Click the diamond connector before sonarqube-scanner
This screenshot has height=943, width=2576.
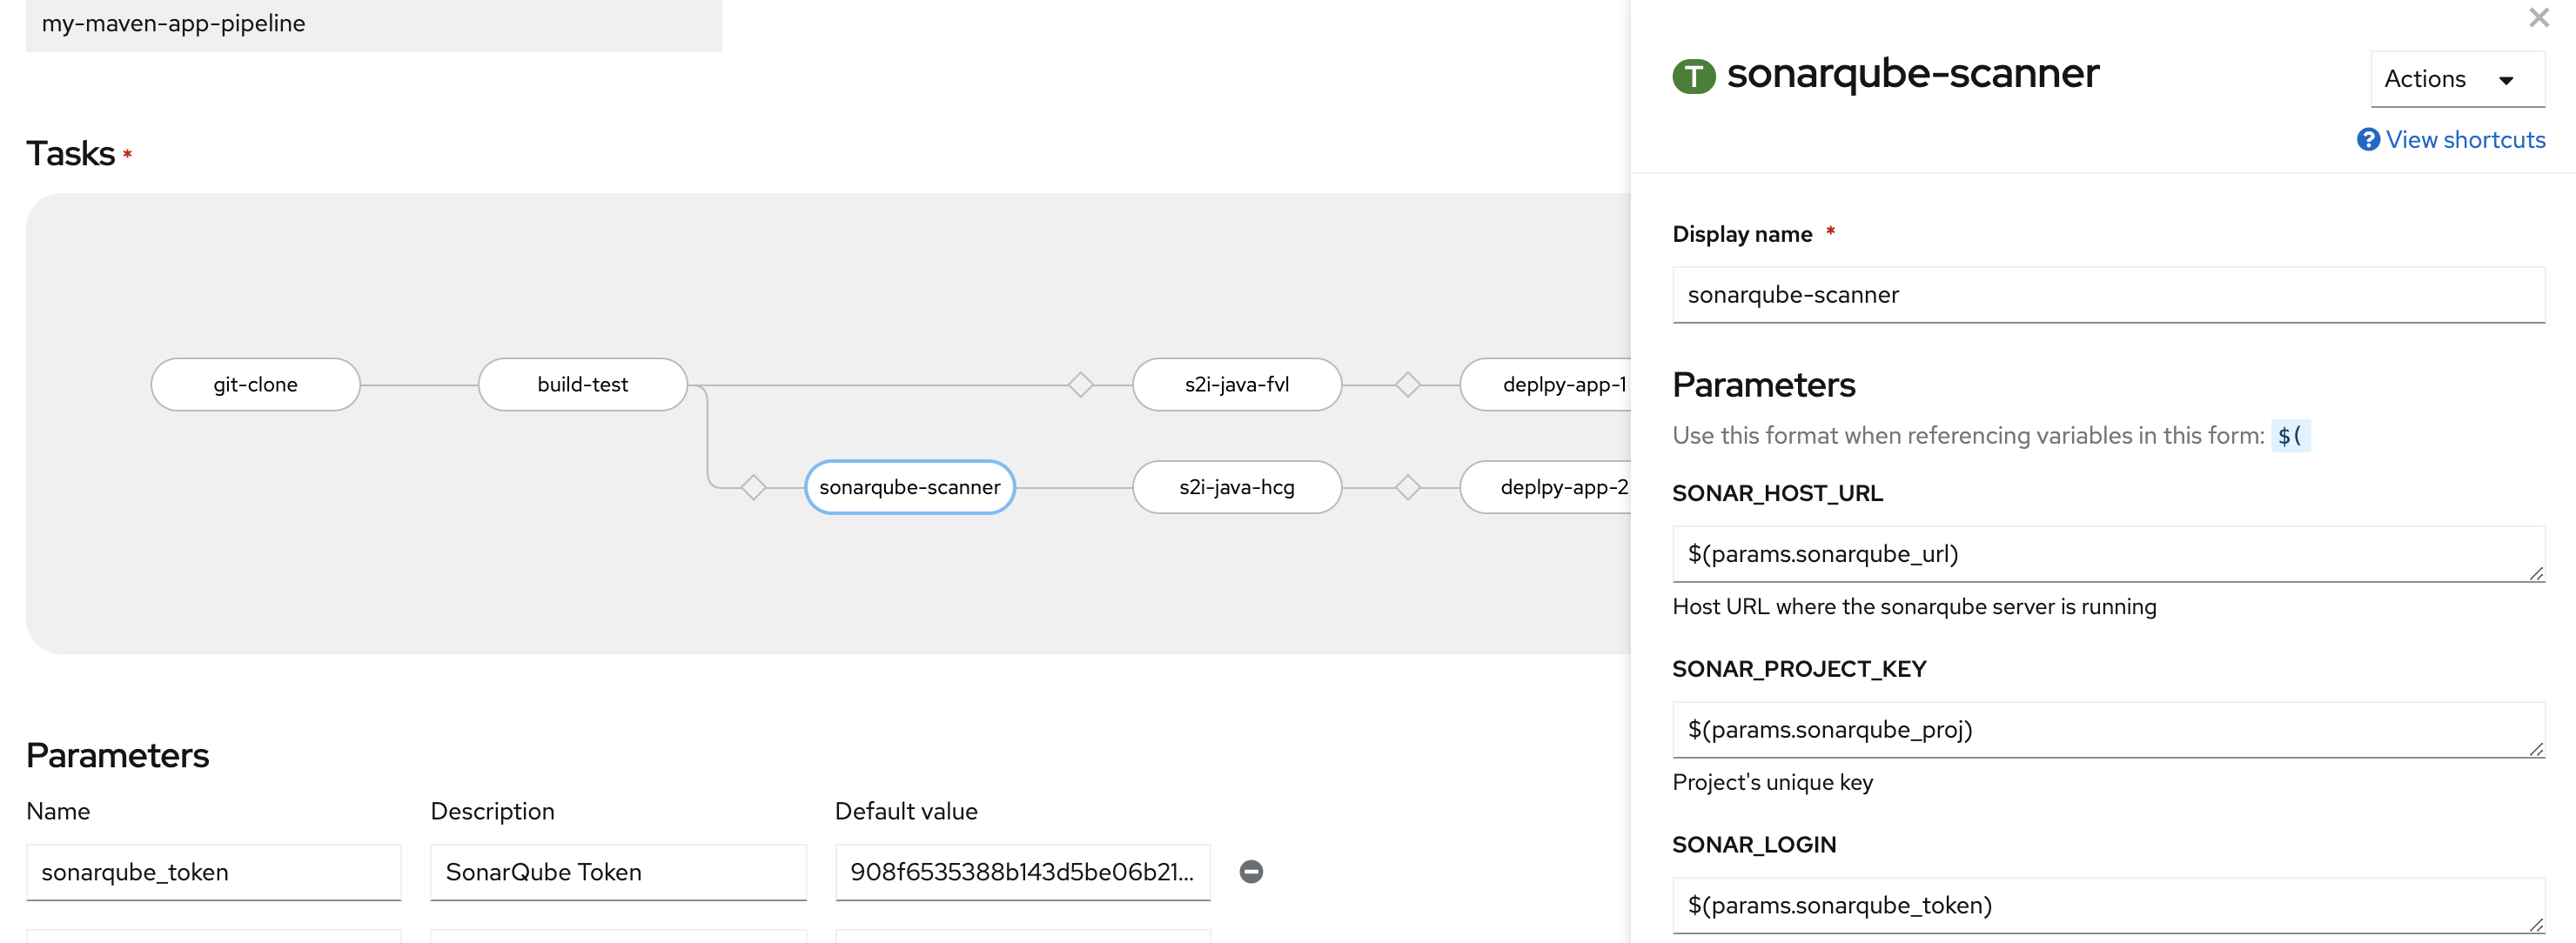click(752, 487)
